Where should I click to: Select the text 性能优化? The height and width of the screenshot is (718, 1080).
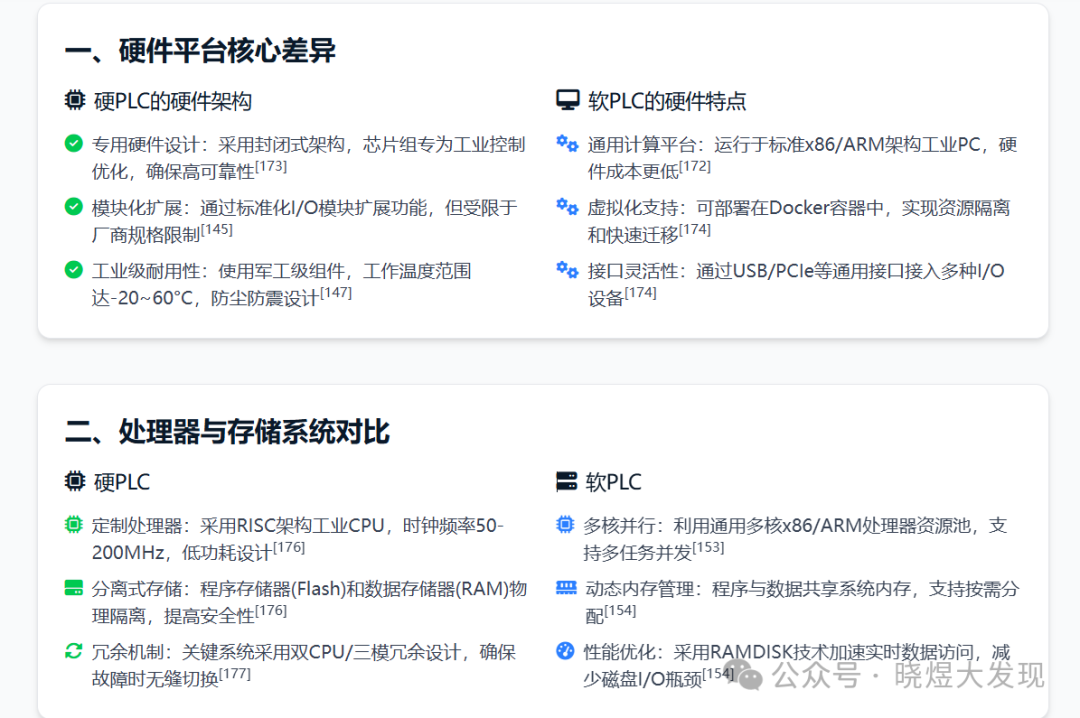pos(619,653)
